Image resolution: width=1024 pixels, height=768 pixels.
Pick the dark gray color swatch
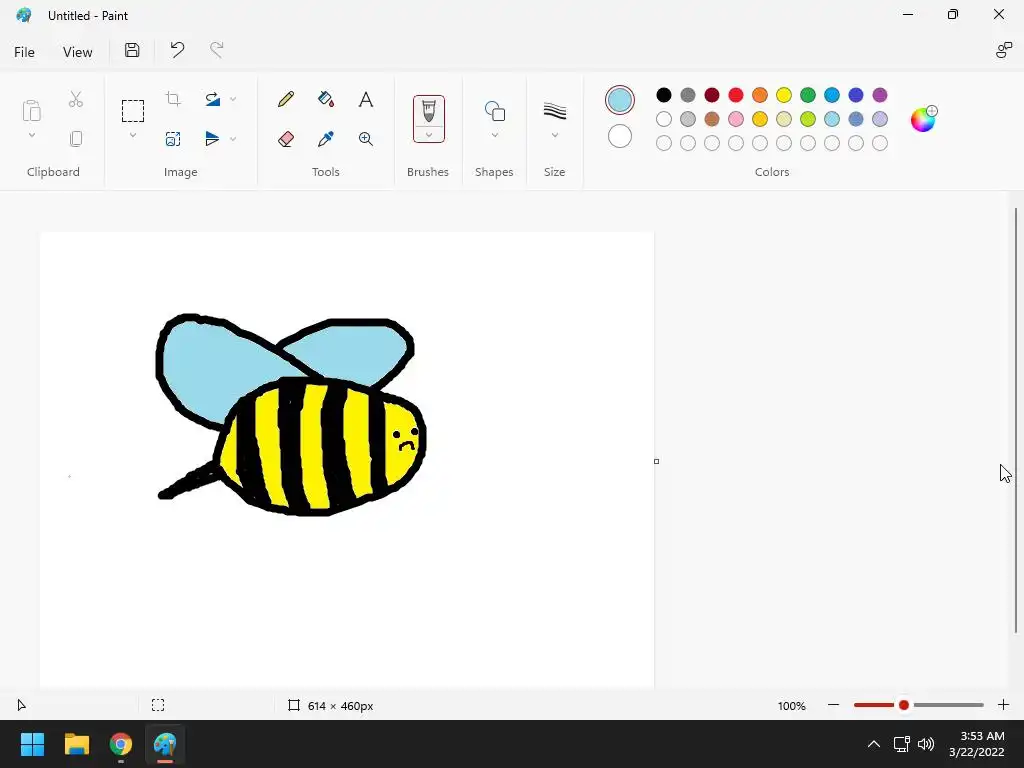[688, 95]
